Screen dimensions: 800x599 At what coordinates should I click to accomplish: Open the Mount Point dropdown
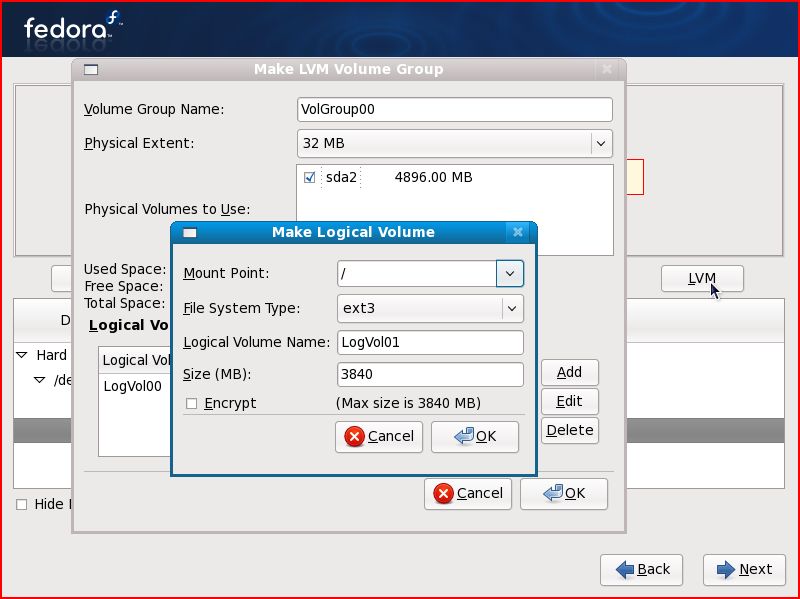click(510, 273)
